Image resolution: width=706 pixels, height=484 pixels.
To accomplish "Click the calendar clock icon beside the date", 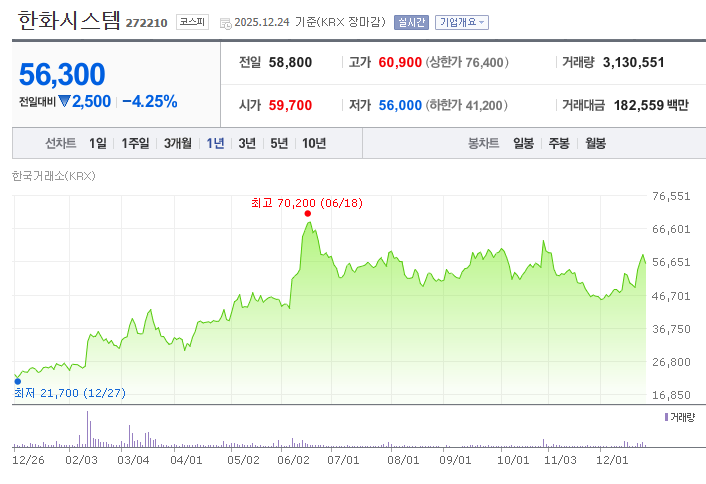I will click(x=226, y=23).
